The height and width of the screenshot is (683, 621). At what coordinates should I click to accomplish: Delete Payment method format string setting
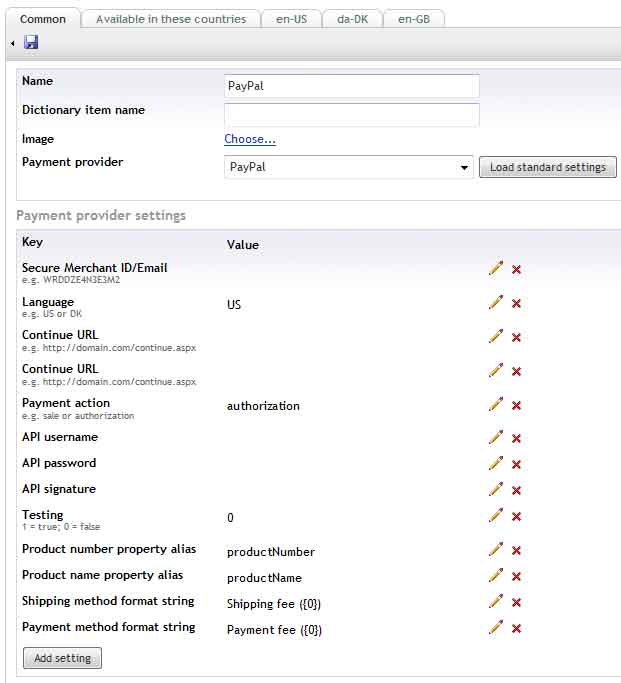click(x=516, y=629)
